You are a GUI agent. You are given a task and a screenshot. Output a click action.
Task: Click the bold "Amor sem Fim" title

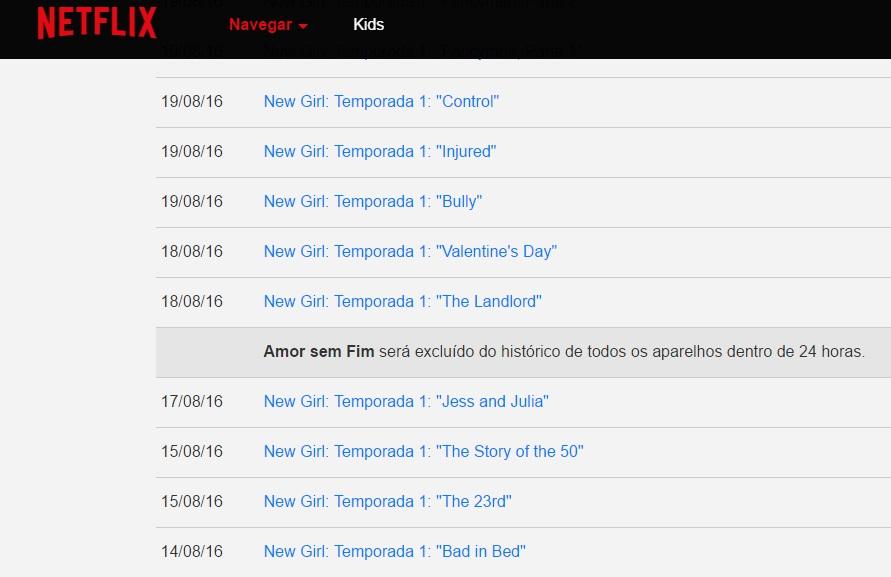318,352
